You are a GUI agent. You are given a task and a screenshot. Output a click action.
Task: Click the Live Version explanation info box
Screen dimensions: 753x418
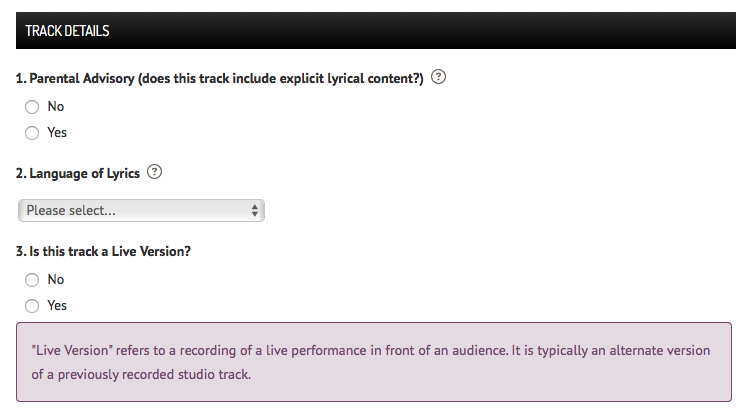374,362
